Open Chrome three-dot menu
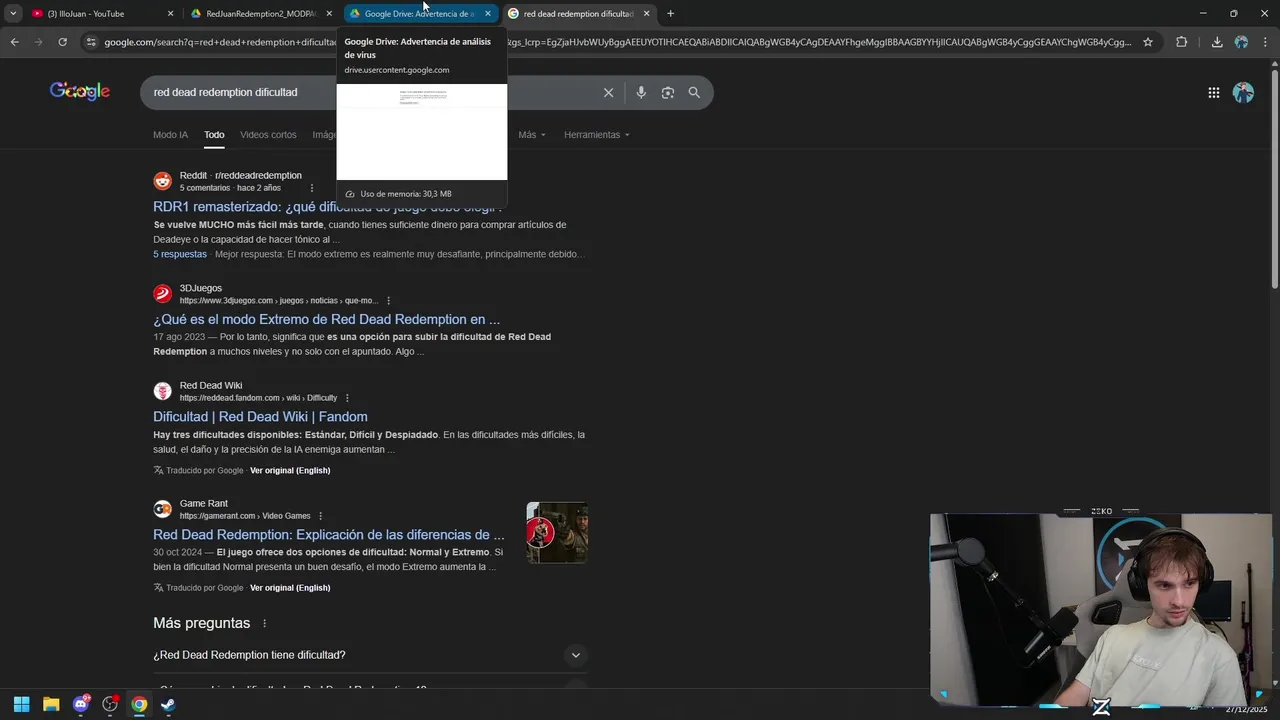This screenshot has height=720, width=1280. [1265, 42]
